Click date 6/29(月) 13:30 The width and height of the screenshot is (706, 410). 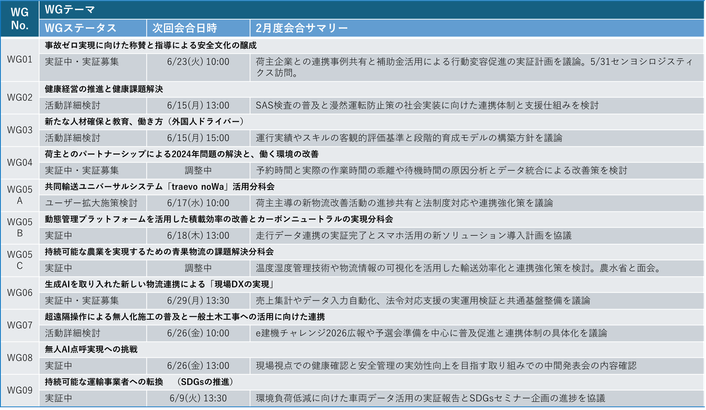198,300
